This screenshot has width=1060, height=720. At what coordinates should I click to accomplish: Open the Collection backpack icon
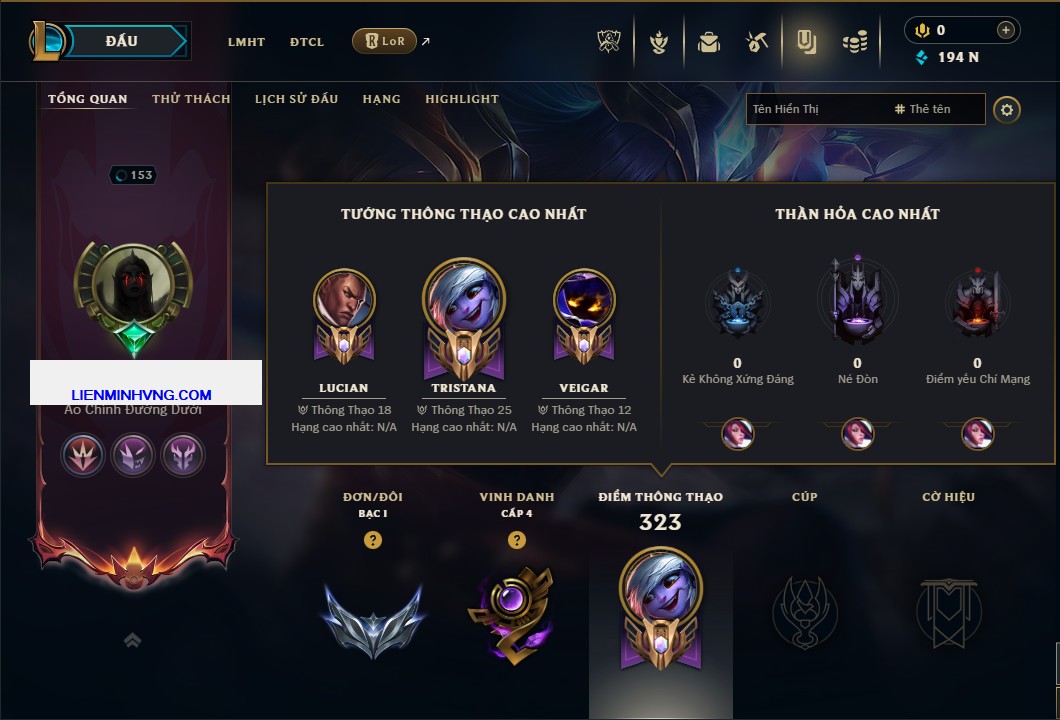(x=708, y=43)
